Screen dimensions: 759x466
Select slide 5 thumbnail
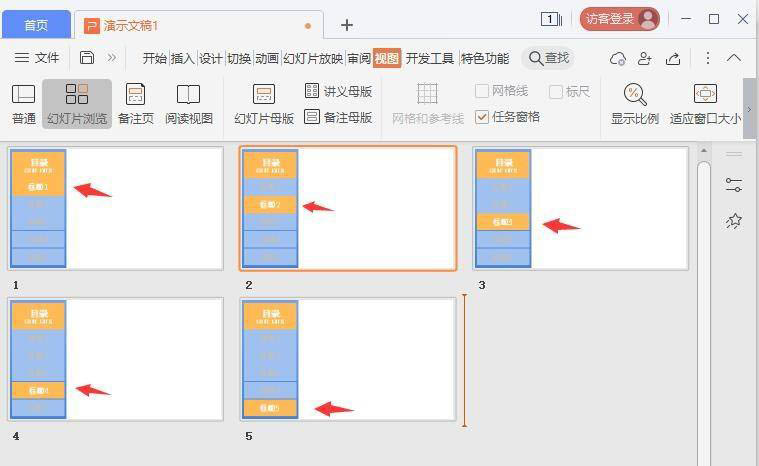(x=348, y=359)
